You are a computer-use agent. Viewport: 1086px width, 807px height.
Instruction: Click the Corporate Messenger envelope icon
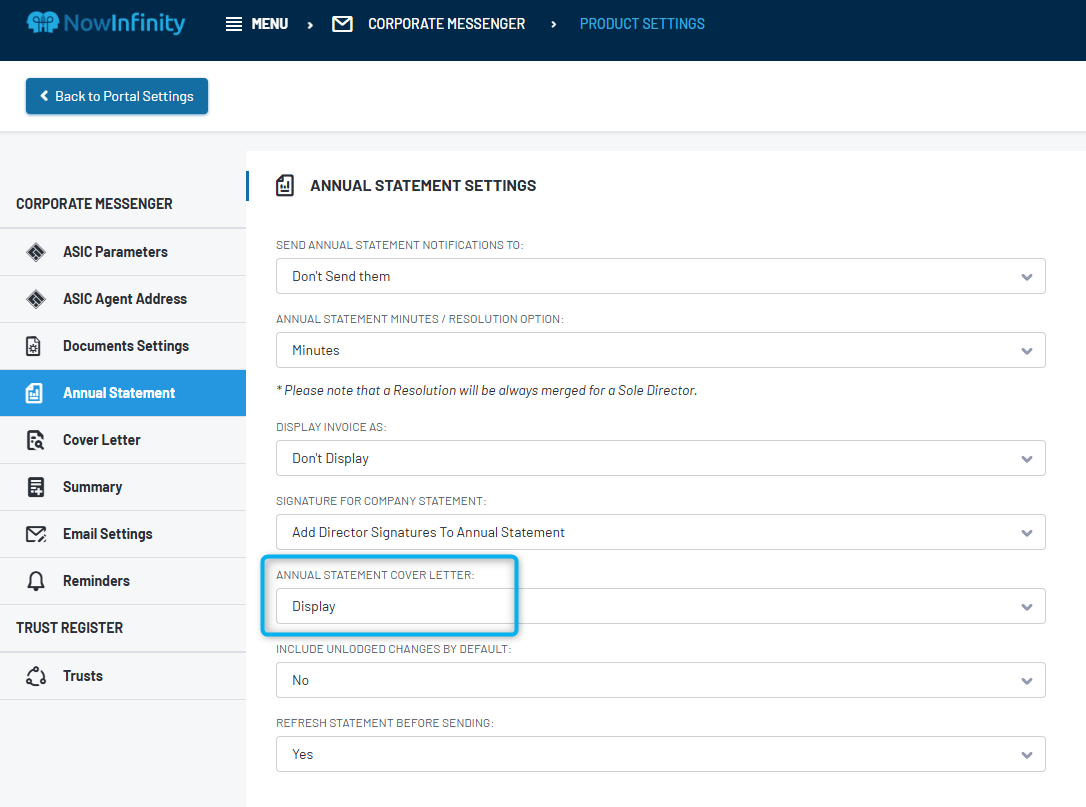click(x=342, y=24)
